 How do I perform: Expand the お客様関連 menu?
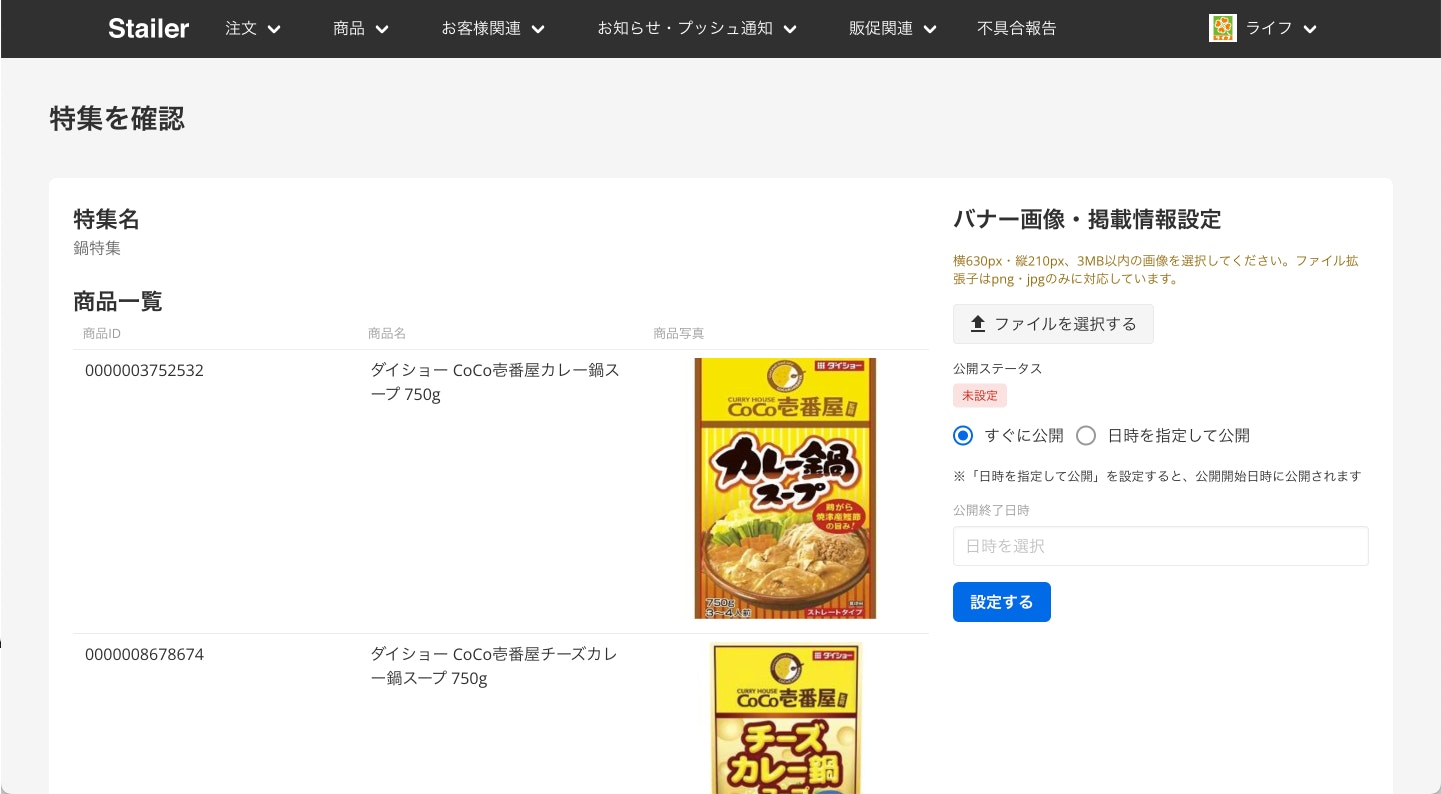[x=493, y=28]
